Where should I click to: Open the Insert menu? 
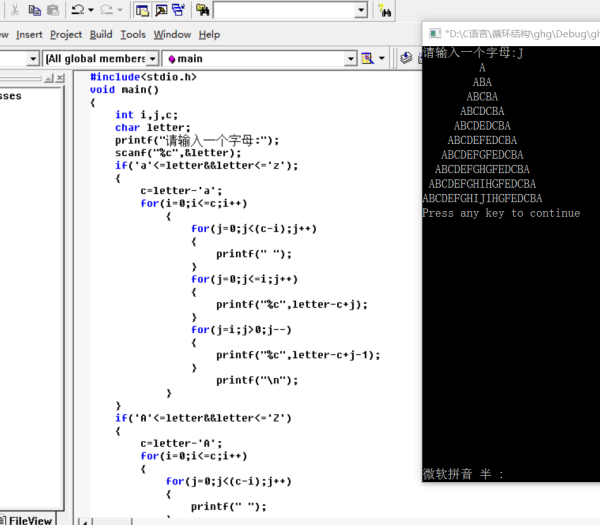click(29, 35)
